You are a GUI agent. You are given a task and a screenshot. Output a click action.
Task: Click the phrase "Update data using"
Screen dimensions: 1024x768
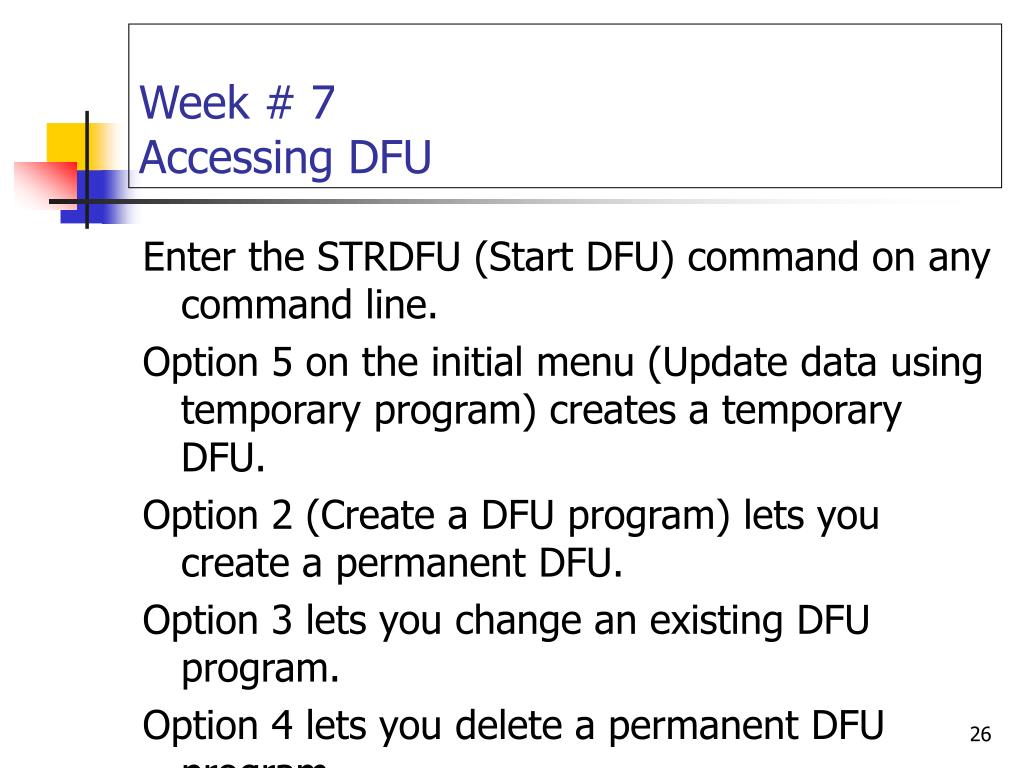[824, 364]
